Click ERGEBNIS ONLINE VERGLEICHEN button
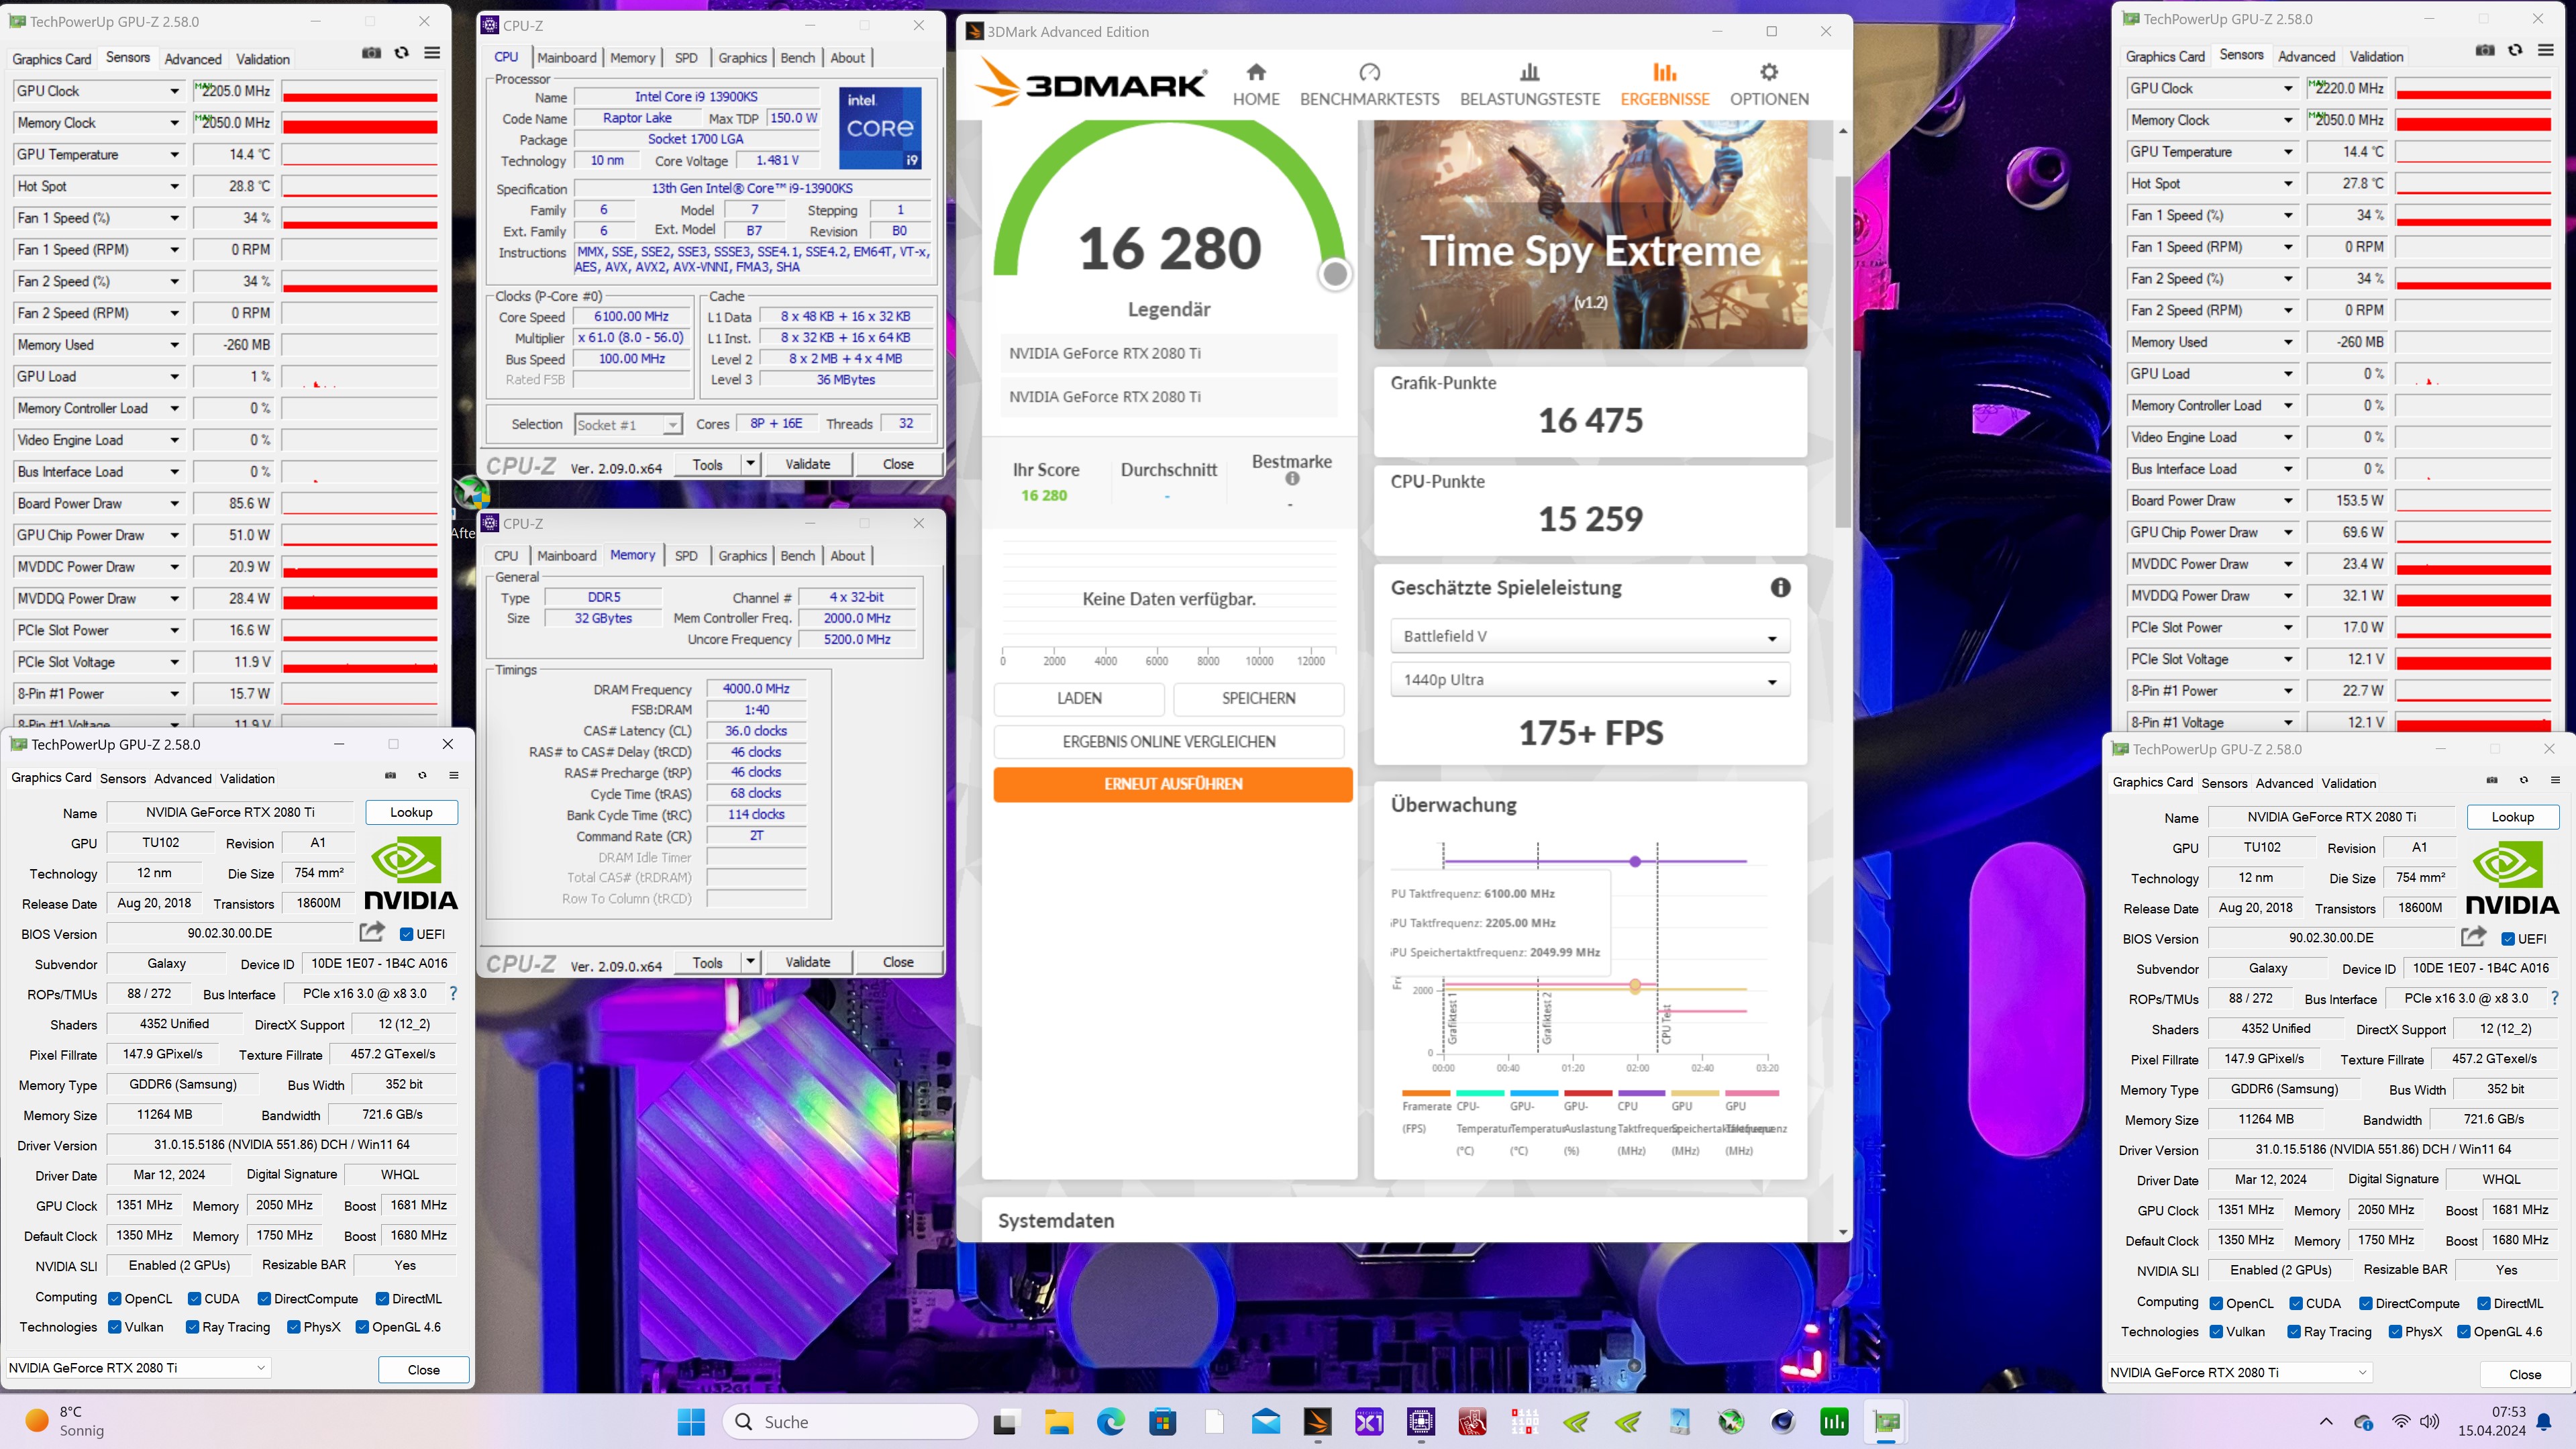This screenshot has width=2576, height=1449. tap(1169, 742)
